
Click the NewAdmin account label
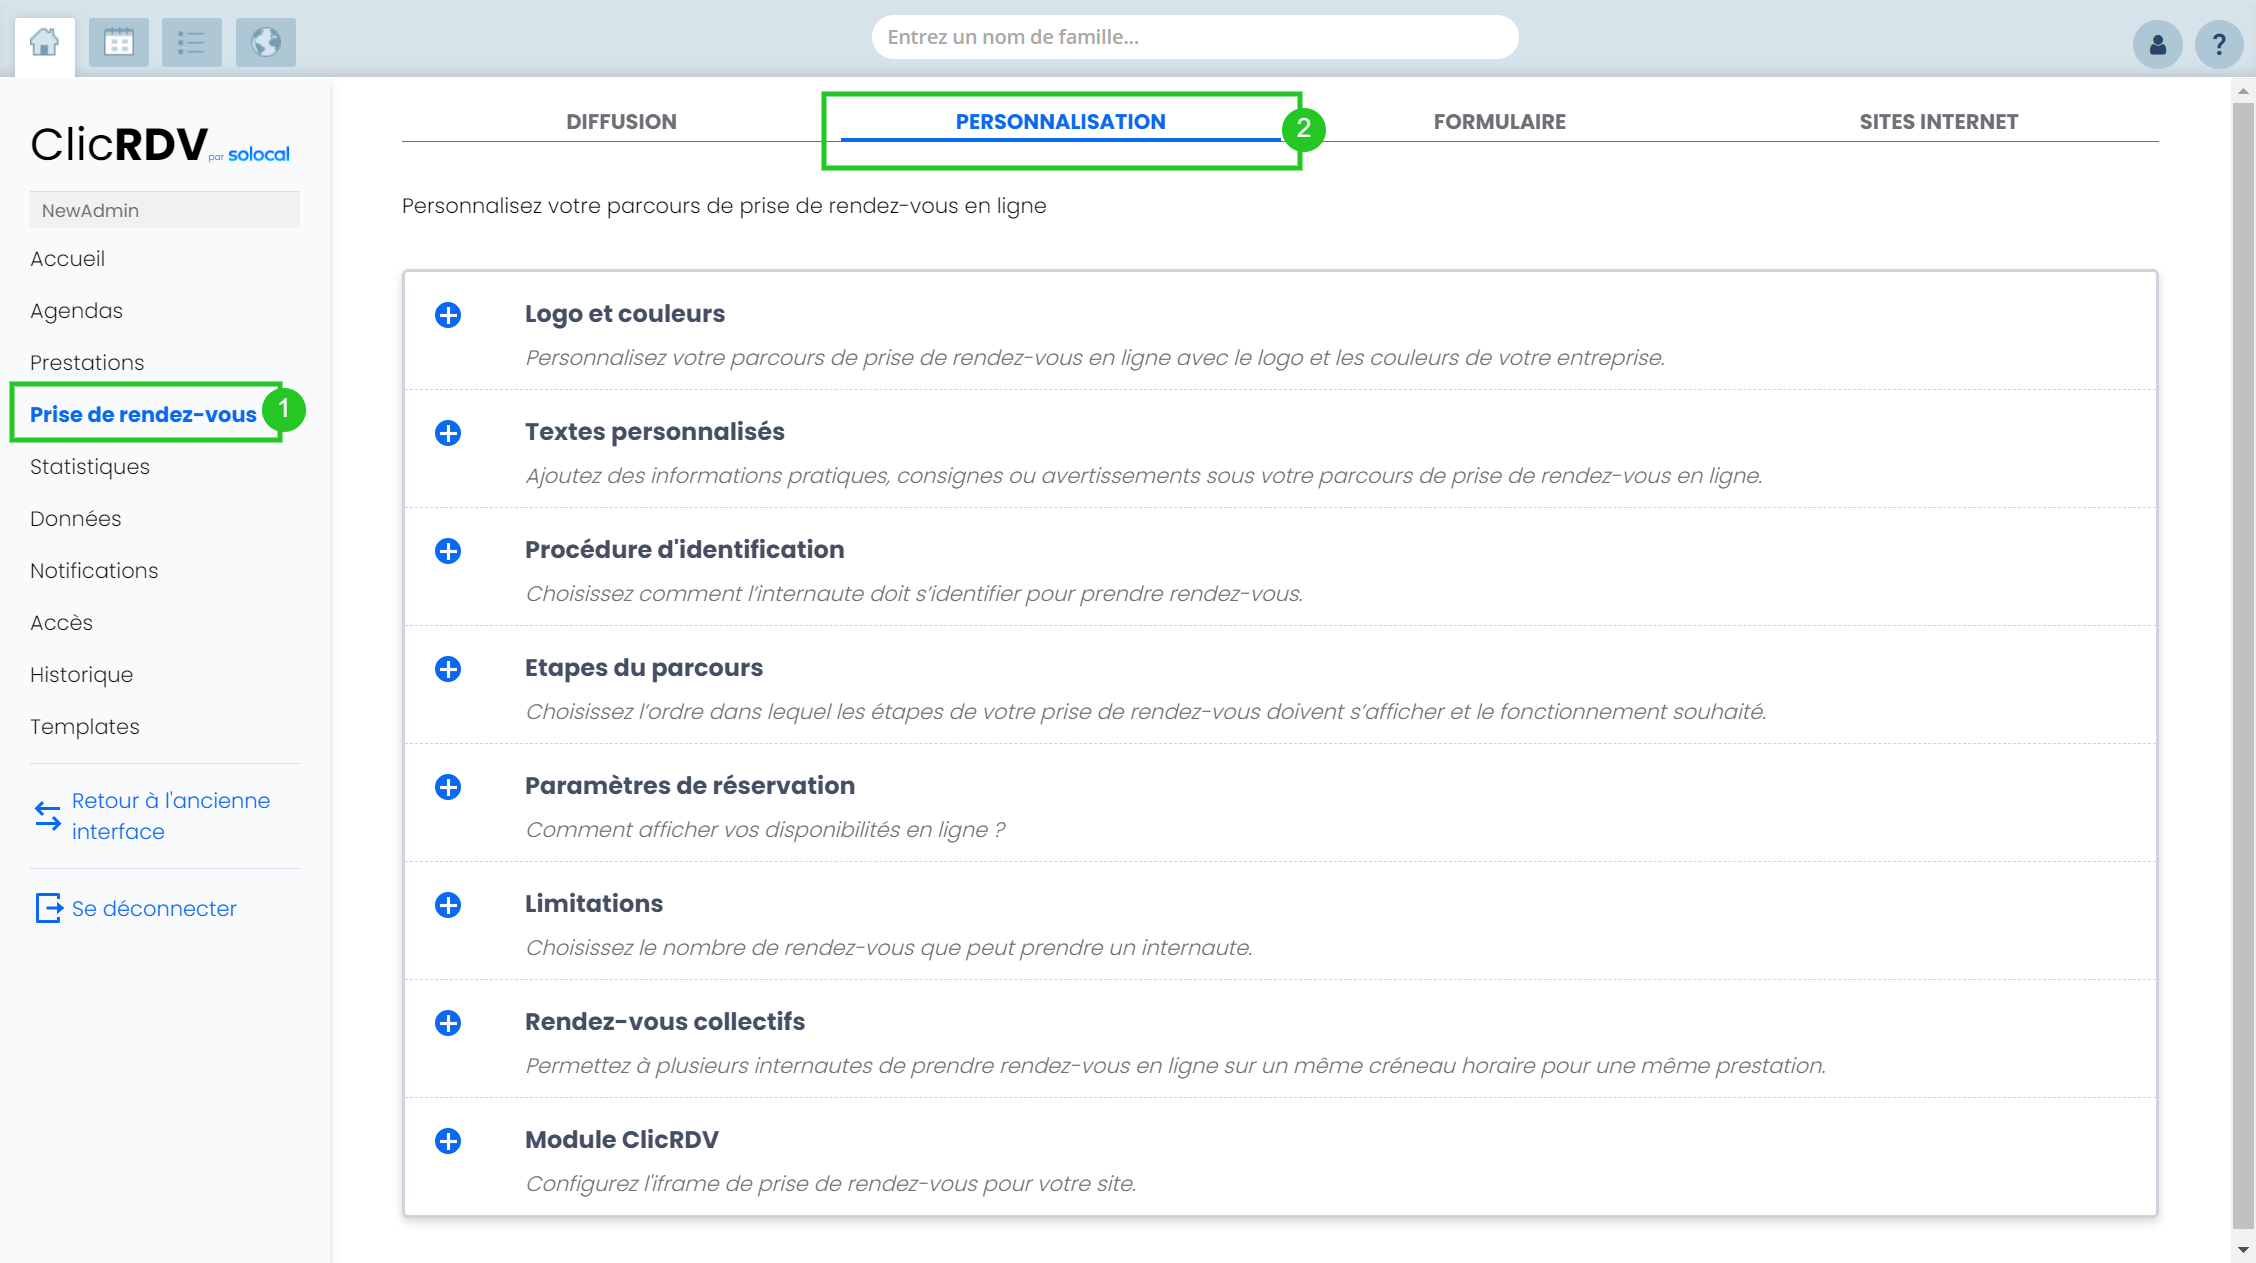click(x=165, y=210)
